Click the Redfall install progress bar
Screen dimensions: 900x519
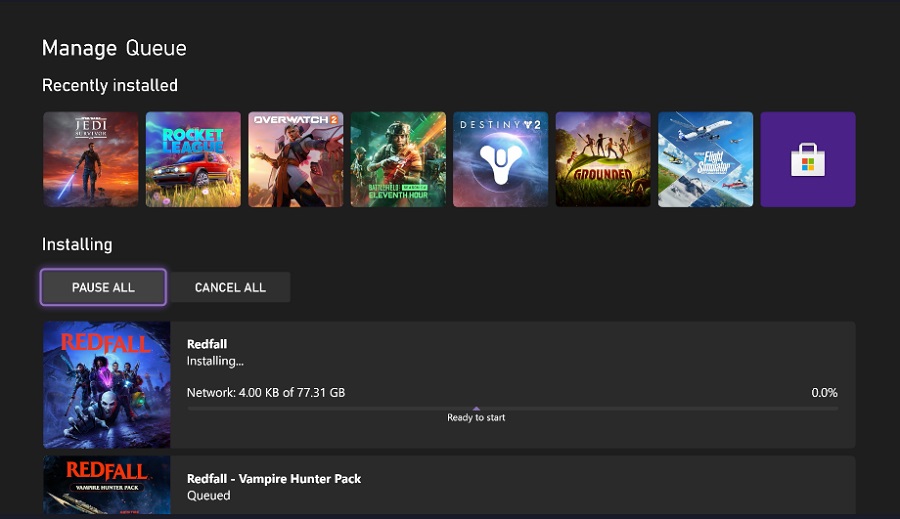(x=512, y=408)
